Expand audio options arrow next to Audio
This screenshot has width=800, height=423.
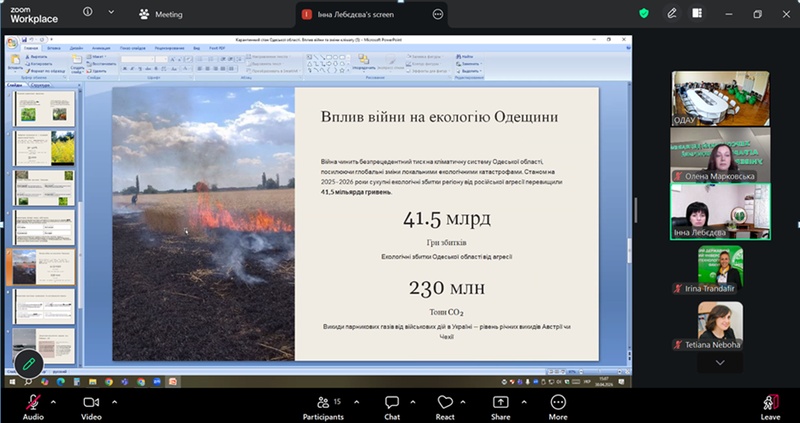[x=54, y=402]
